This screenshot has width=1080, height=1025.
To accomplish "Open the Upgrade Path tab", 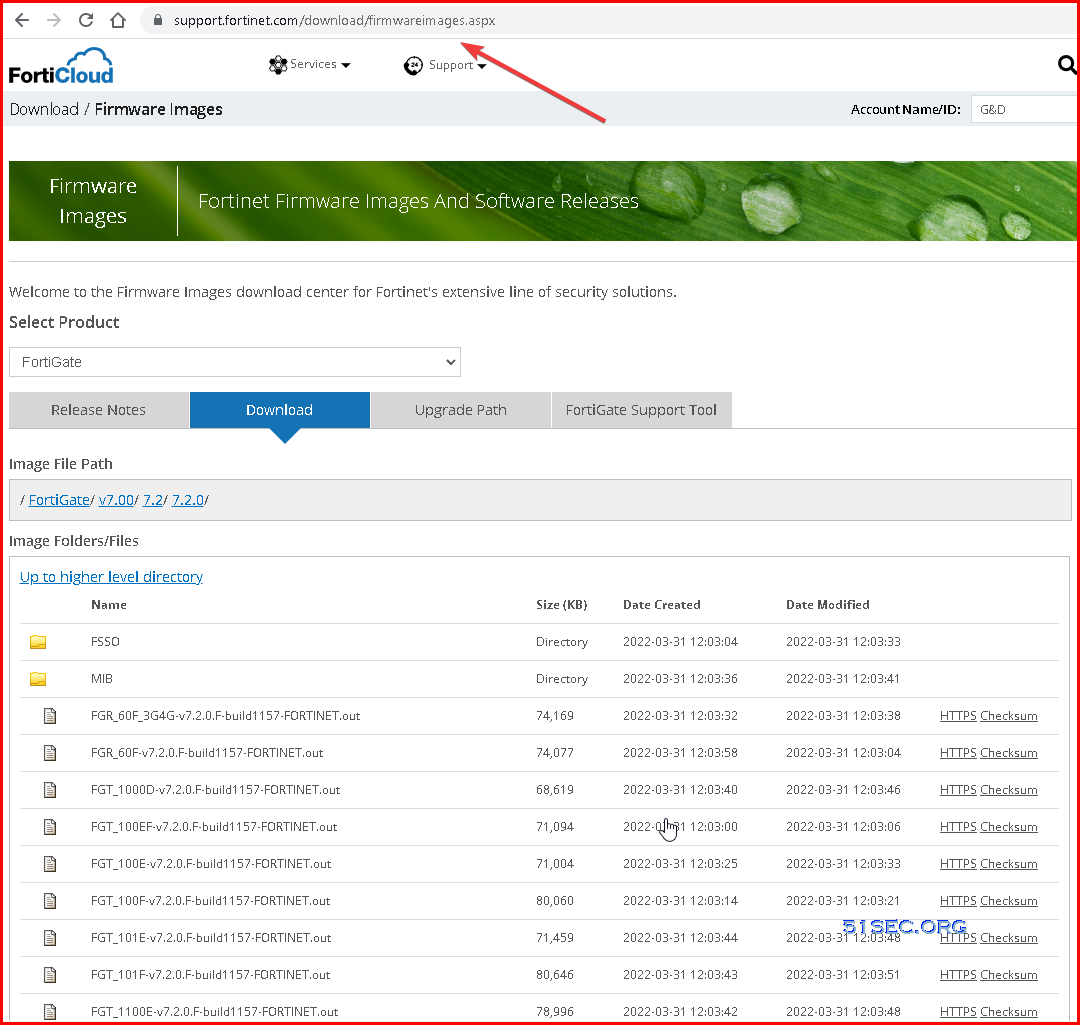I will coord(461,410).
